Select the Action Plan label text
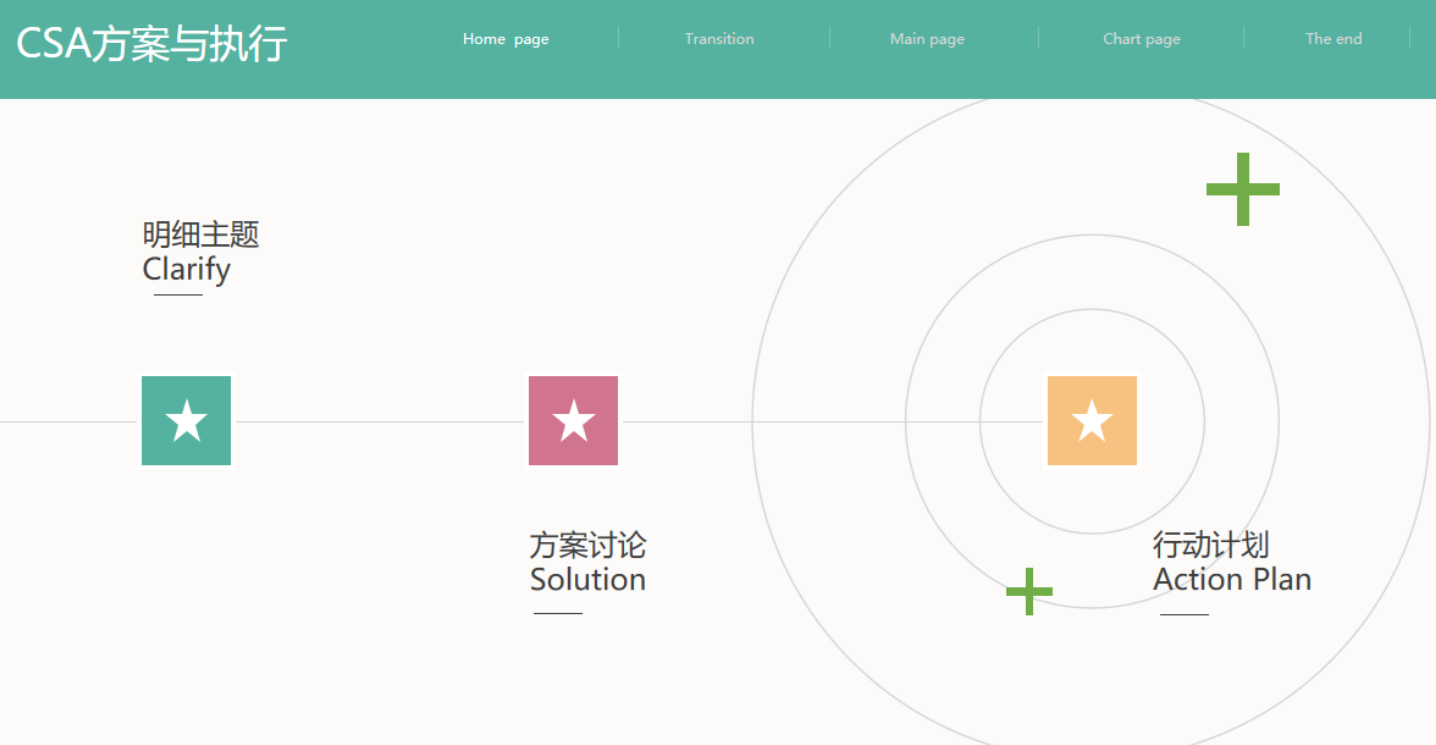 (1232, 580)
